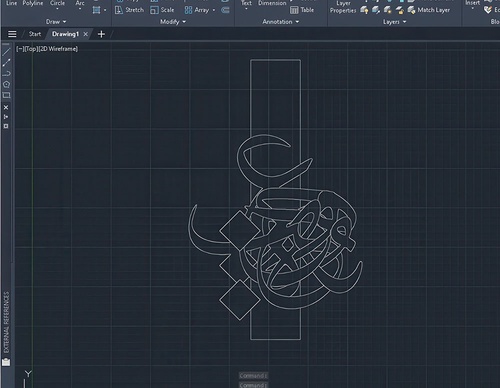This screenshot has height=388, width=500.
Task: Expand the Draw panel
Action: point(56,22)
